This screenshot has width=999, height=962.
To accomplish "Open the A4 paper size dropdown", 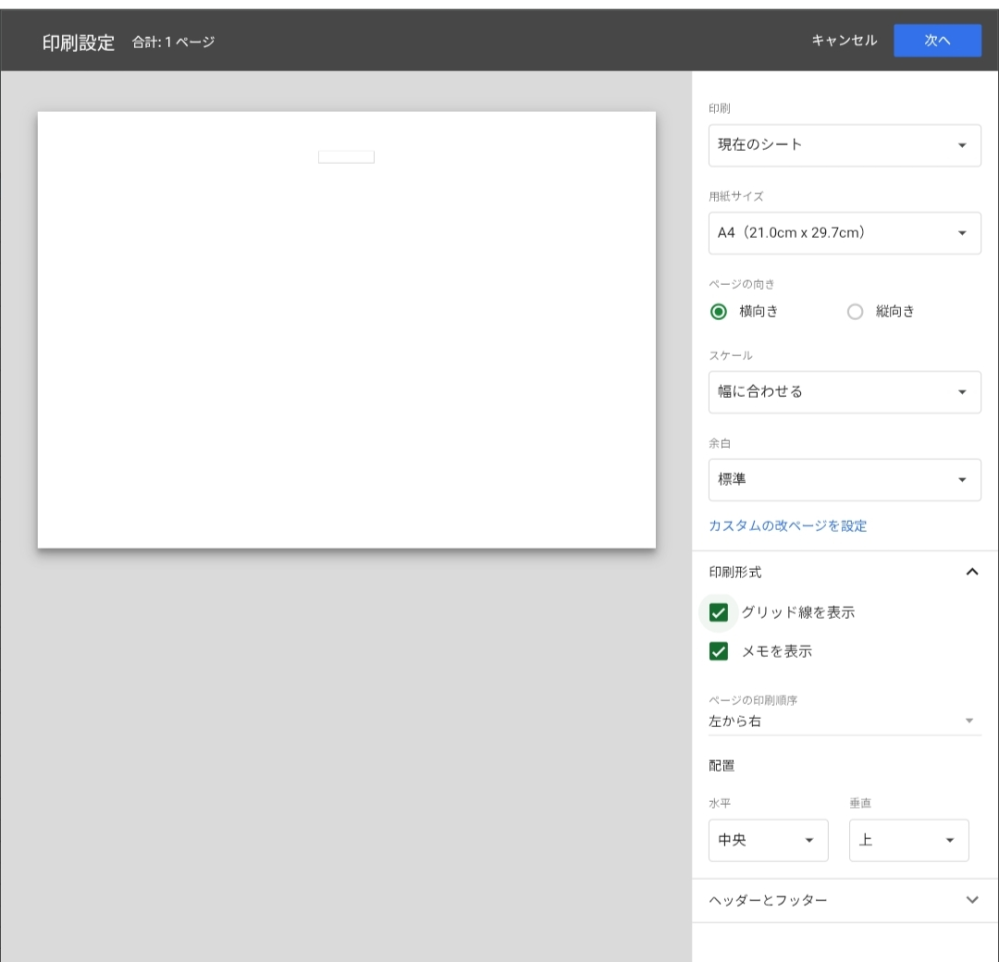I will coord(844,233).
